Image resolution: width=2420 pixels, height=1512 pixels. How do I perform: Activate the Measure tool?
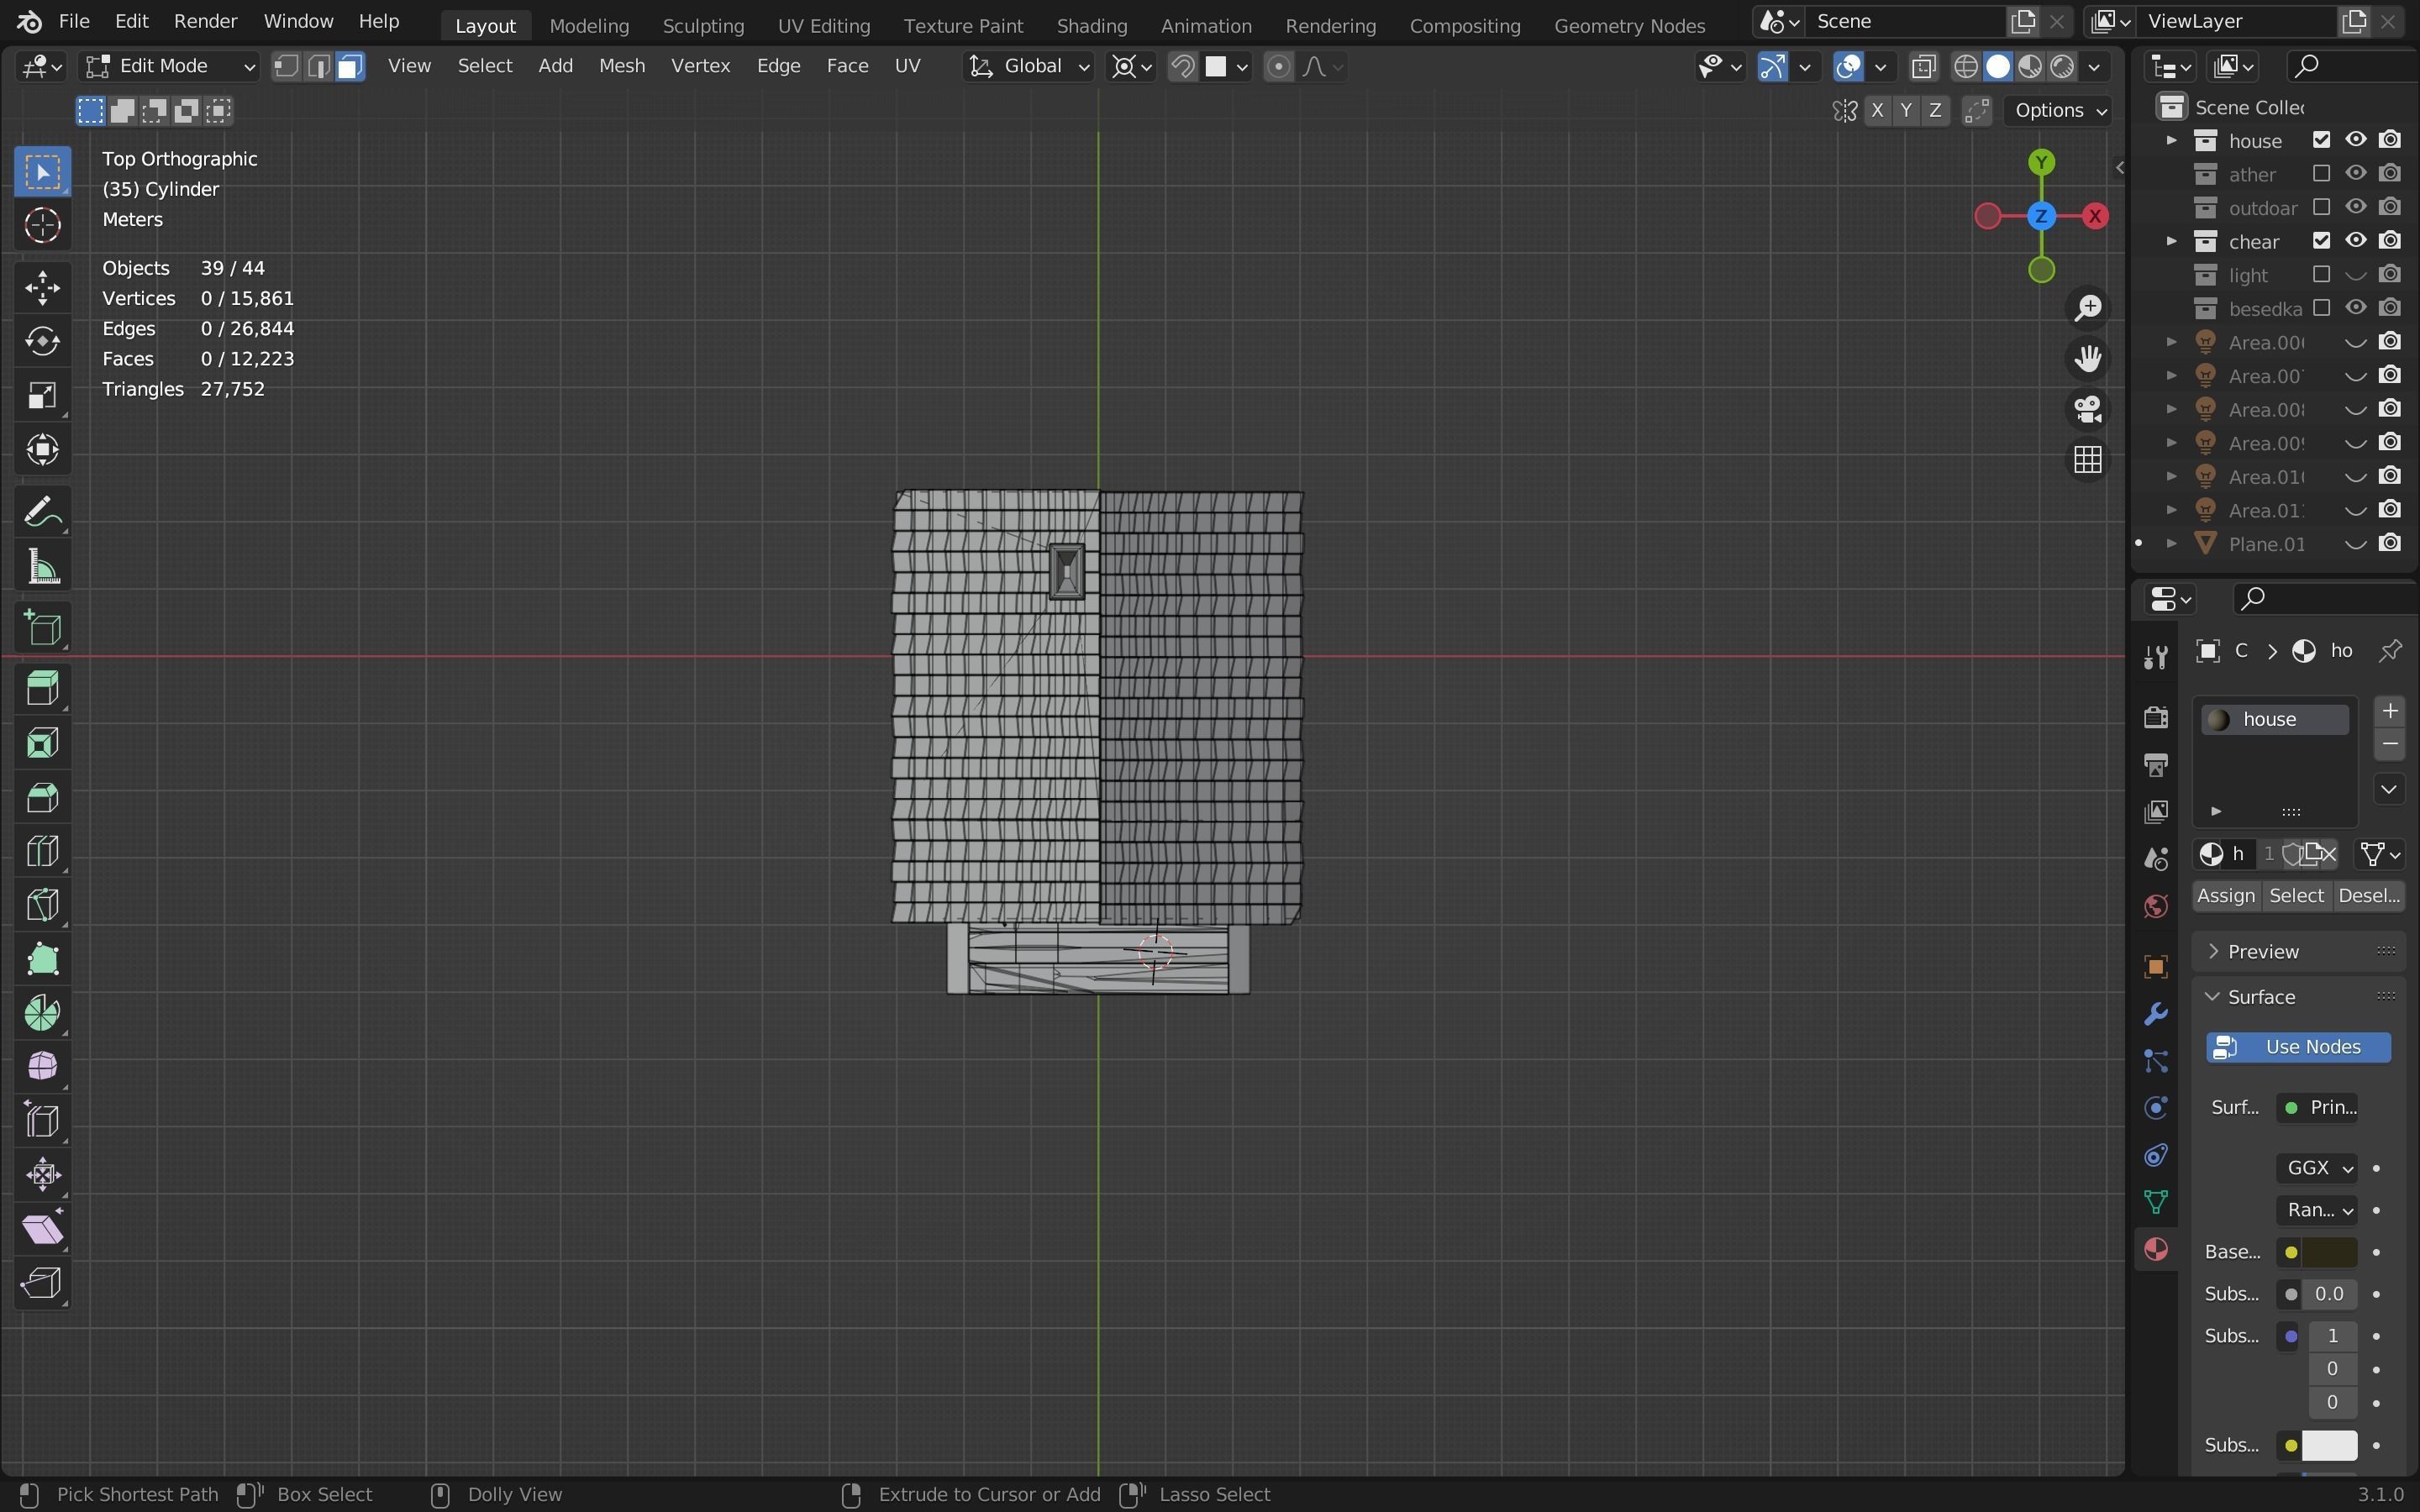point(42,568)
